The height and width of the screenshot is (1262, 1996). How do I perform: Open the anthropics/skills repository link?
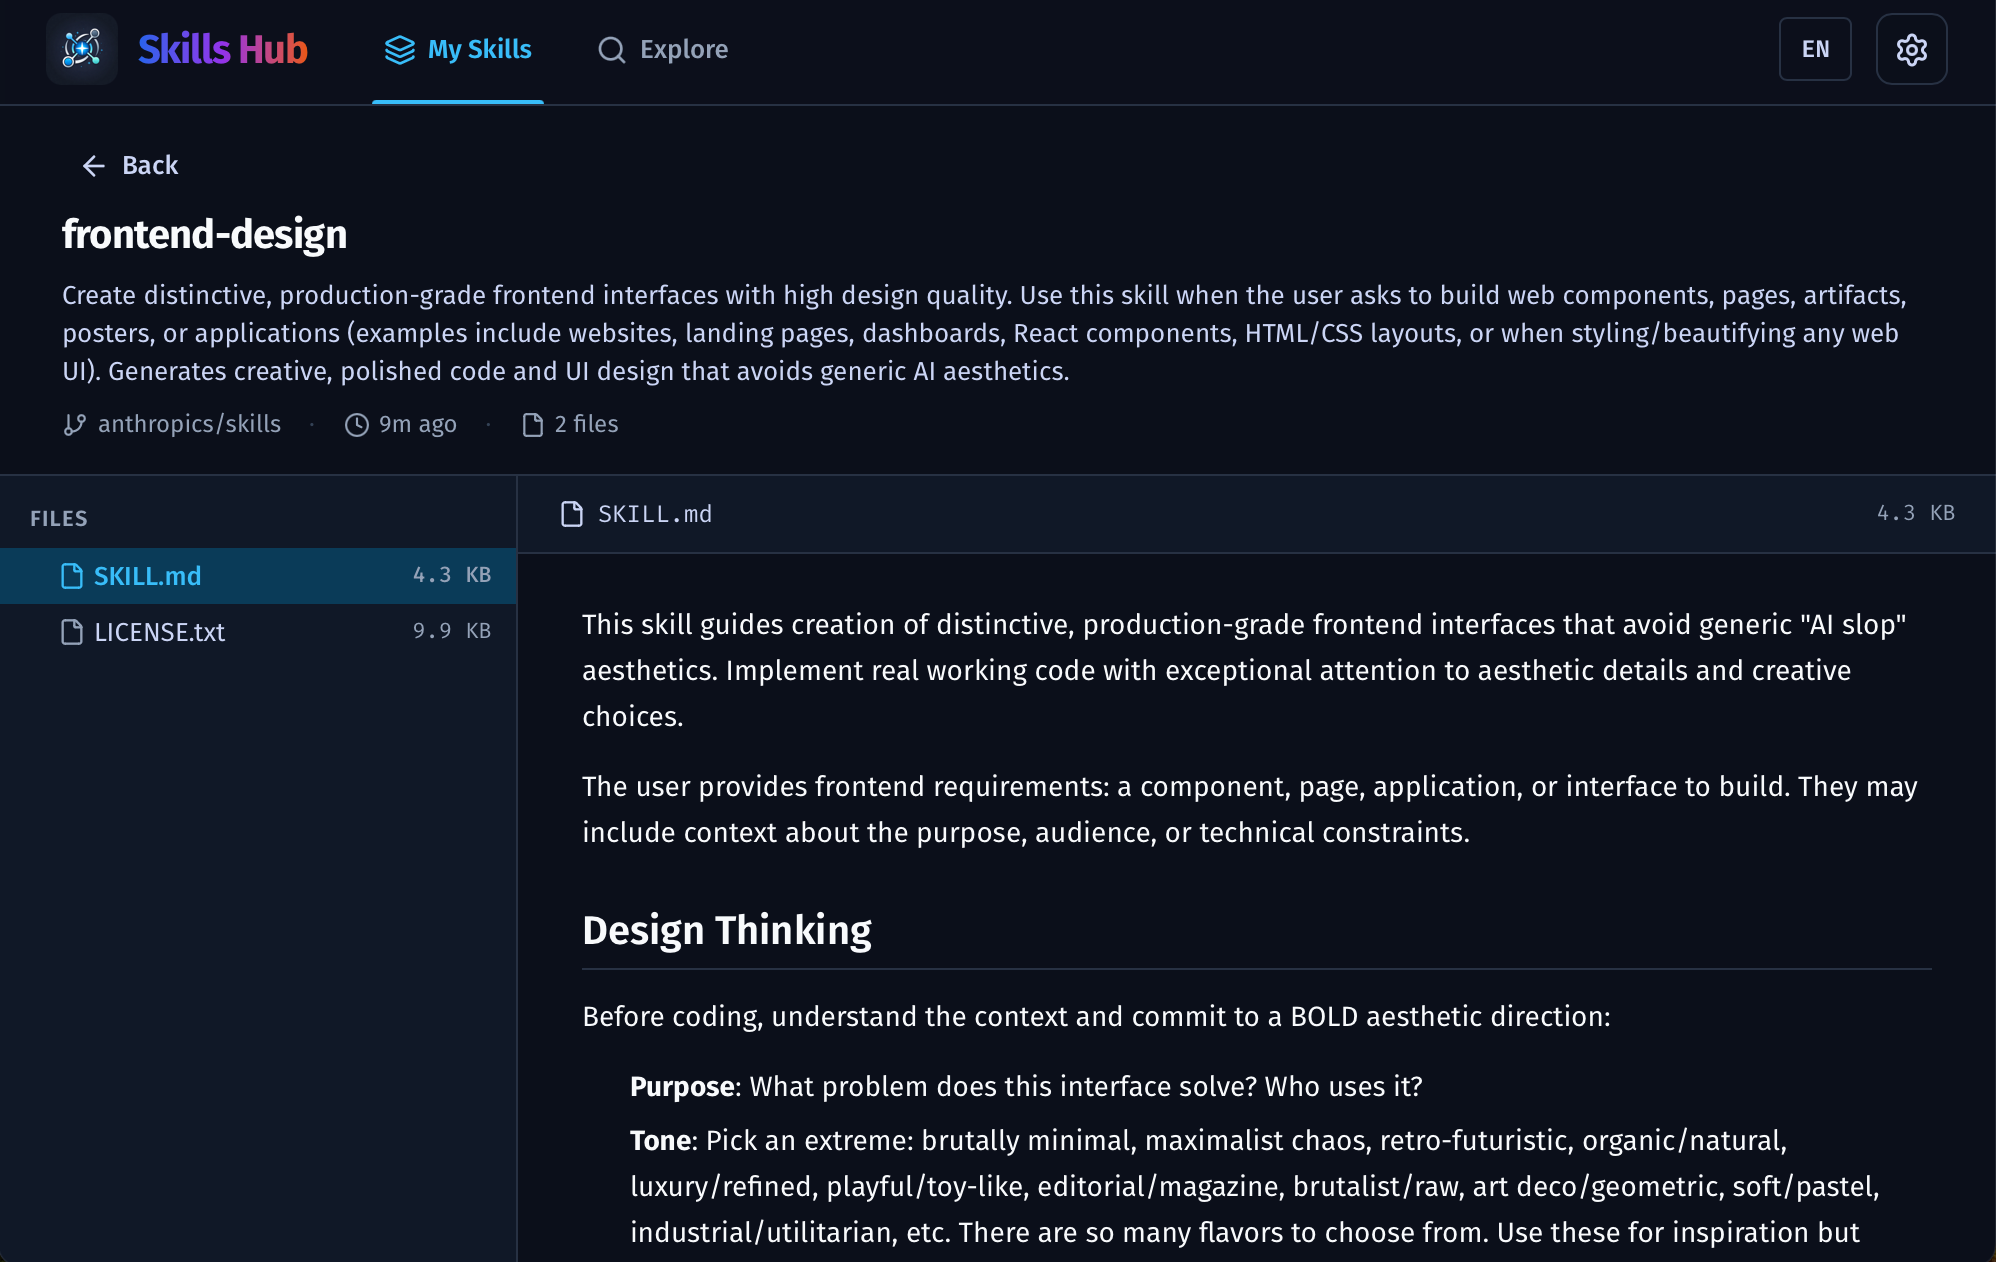coord(189,424)
